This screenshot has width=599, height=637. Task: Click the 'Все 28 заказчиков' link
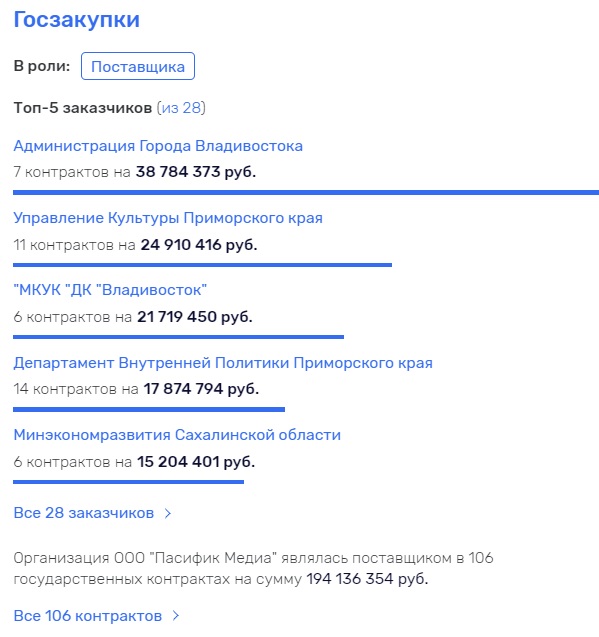84,513
